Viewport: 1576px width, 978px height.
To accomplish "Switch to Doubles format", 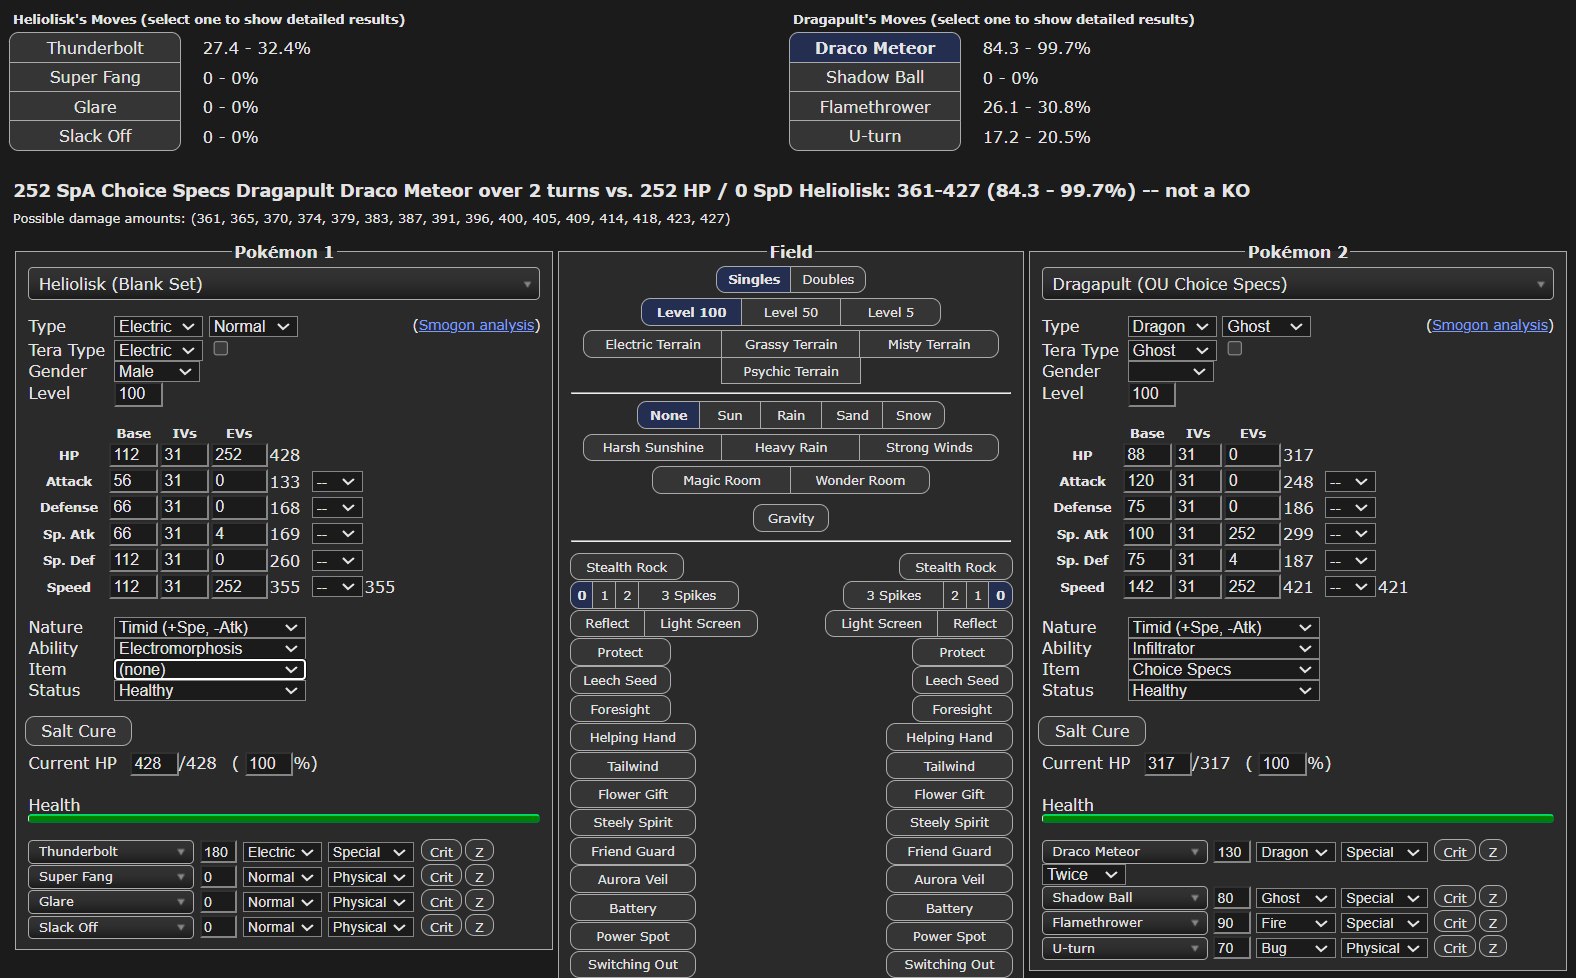I will click(828, 279).
